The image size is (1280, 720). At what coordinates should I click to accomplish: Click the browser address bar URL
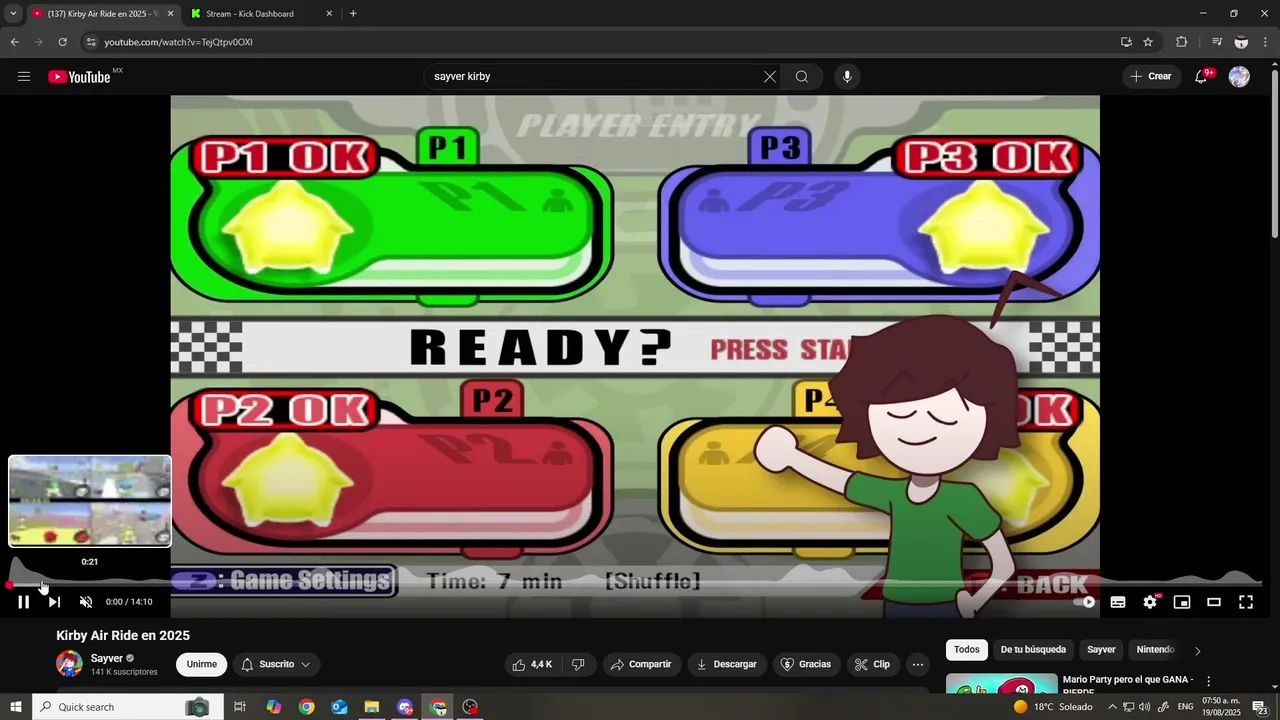pyautogui.click(x=178, y=42)
